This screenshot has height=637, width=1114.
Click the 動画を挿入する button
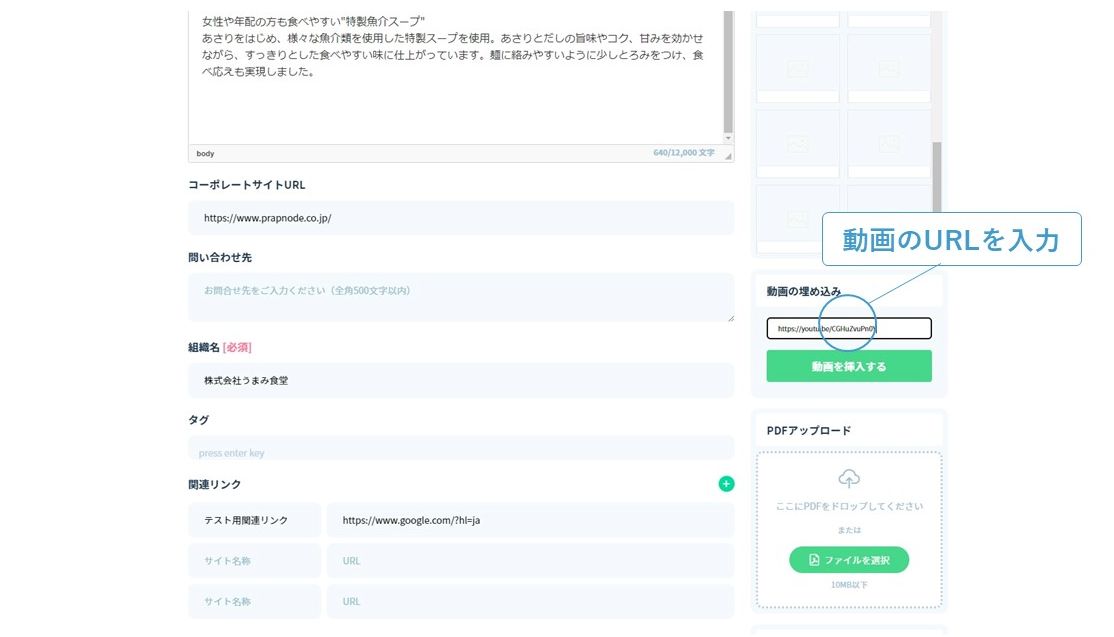(848, 366)
